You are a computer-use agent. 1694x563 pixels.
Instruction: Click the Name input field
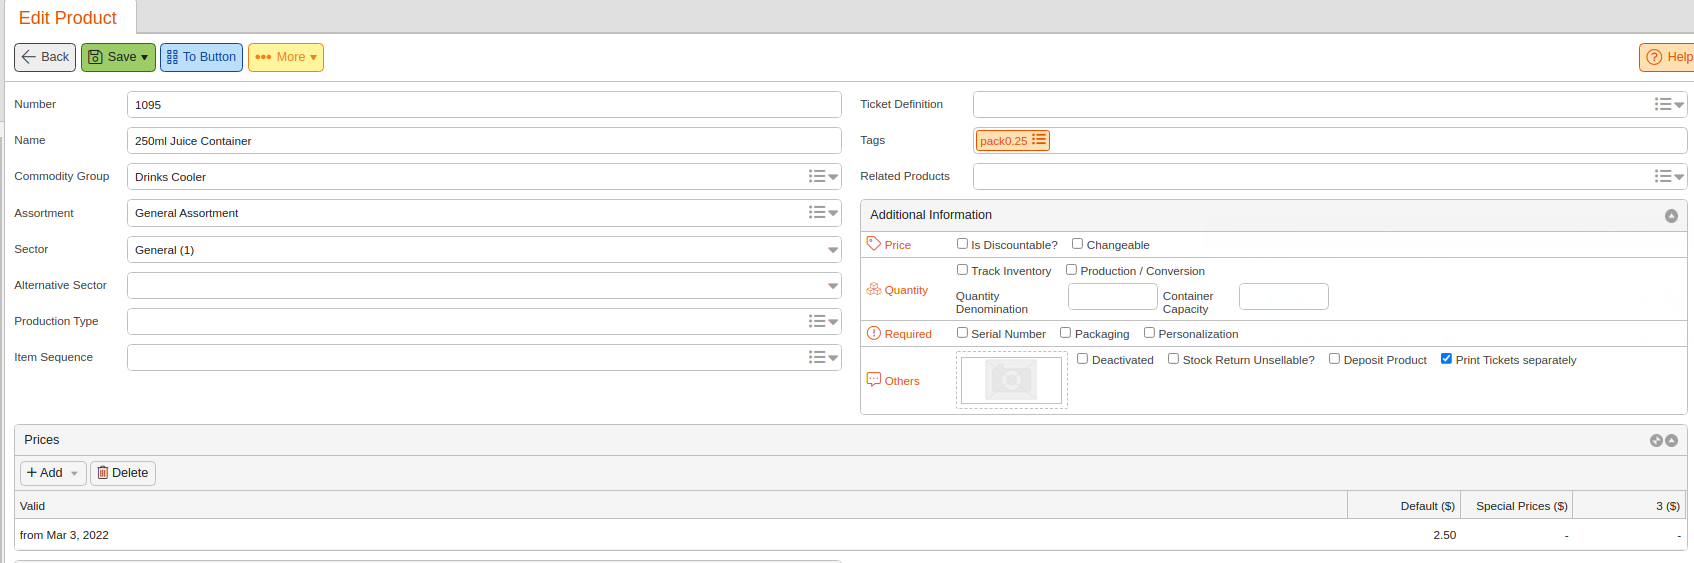click(484, 141)
